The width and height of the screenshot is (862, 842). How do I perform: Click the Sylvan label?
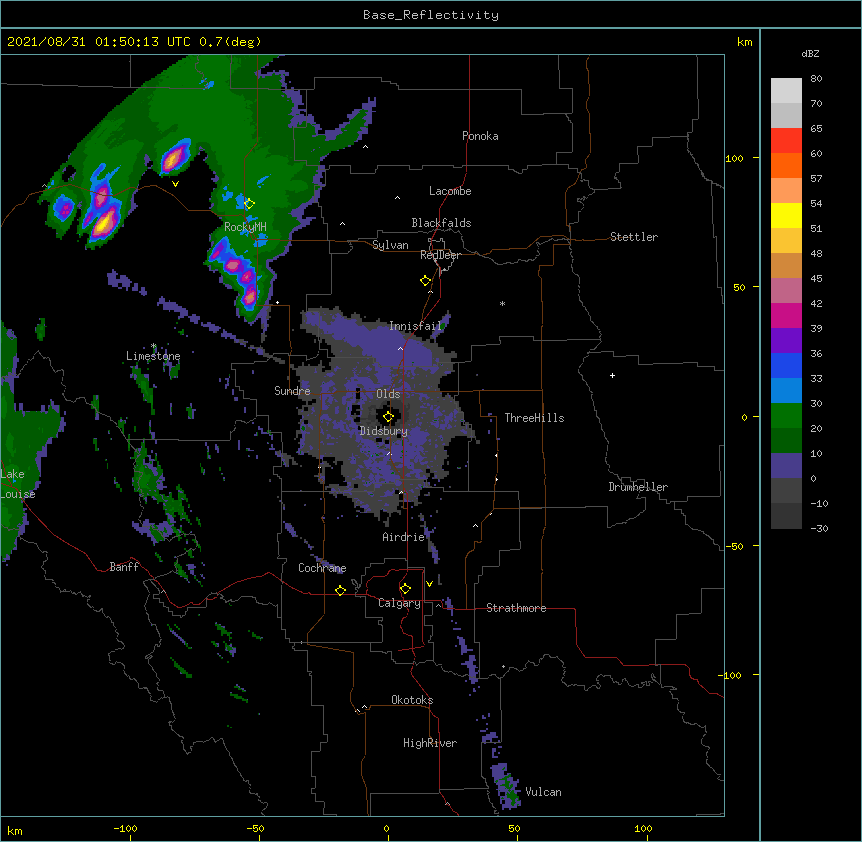pyautogui.click(x=390, y=245)
